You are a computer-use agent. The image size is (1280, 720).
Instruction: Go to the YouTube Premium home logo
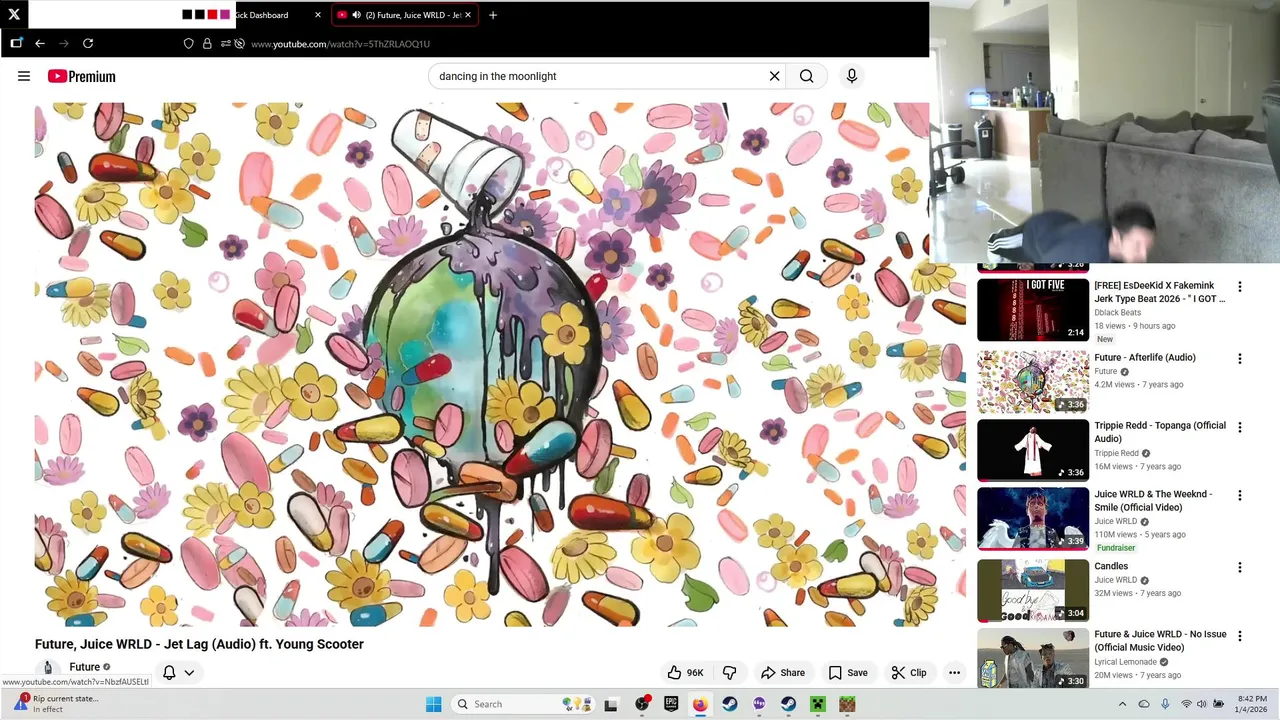(81, 76)
